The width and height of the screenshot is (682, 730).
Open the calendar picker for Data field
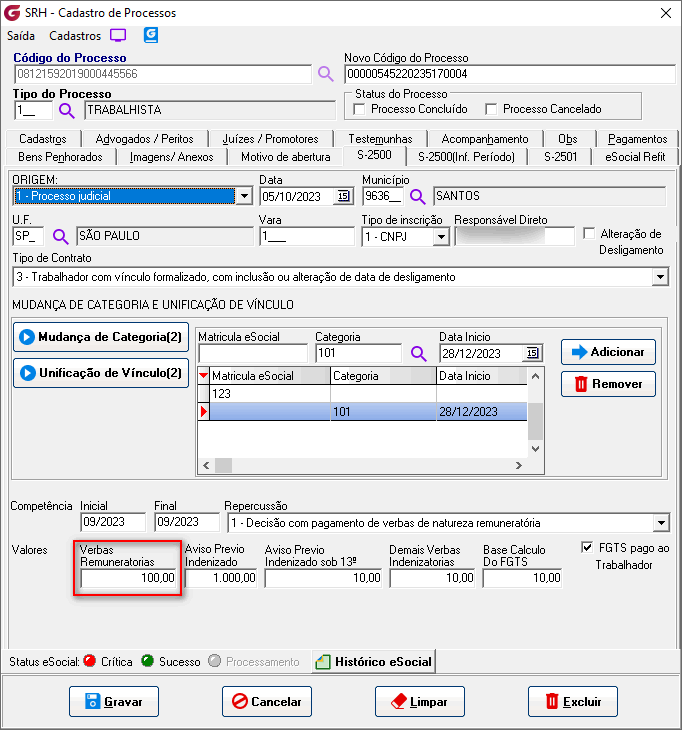pos(343,196)
